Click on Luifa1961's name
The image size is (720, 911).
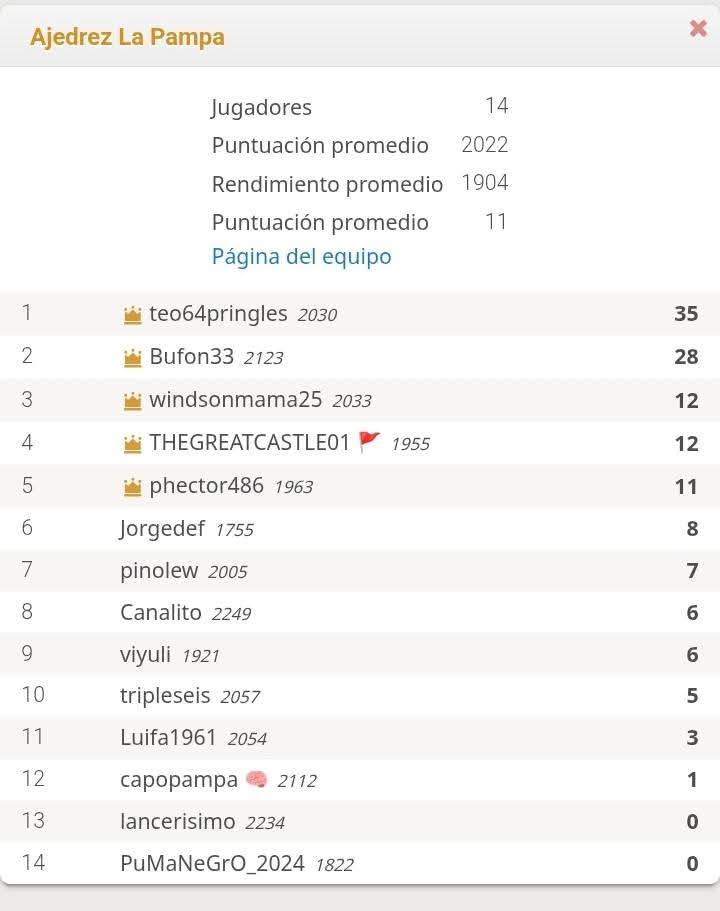click(168, 737)
